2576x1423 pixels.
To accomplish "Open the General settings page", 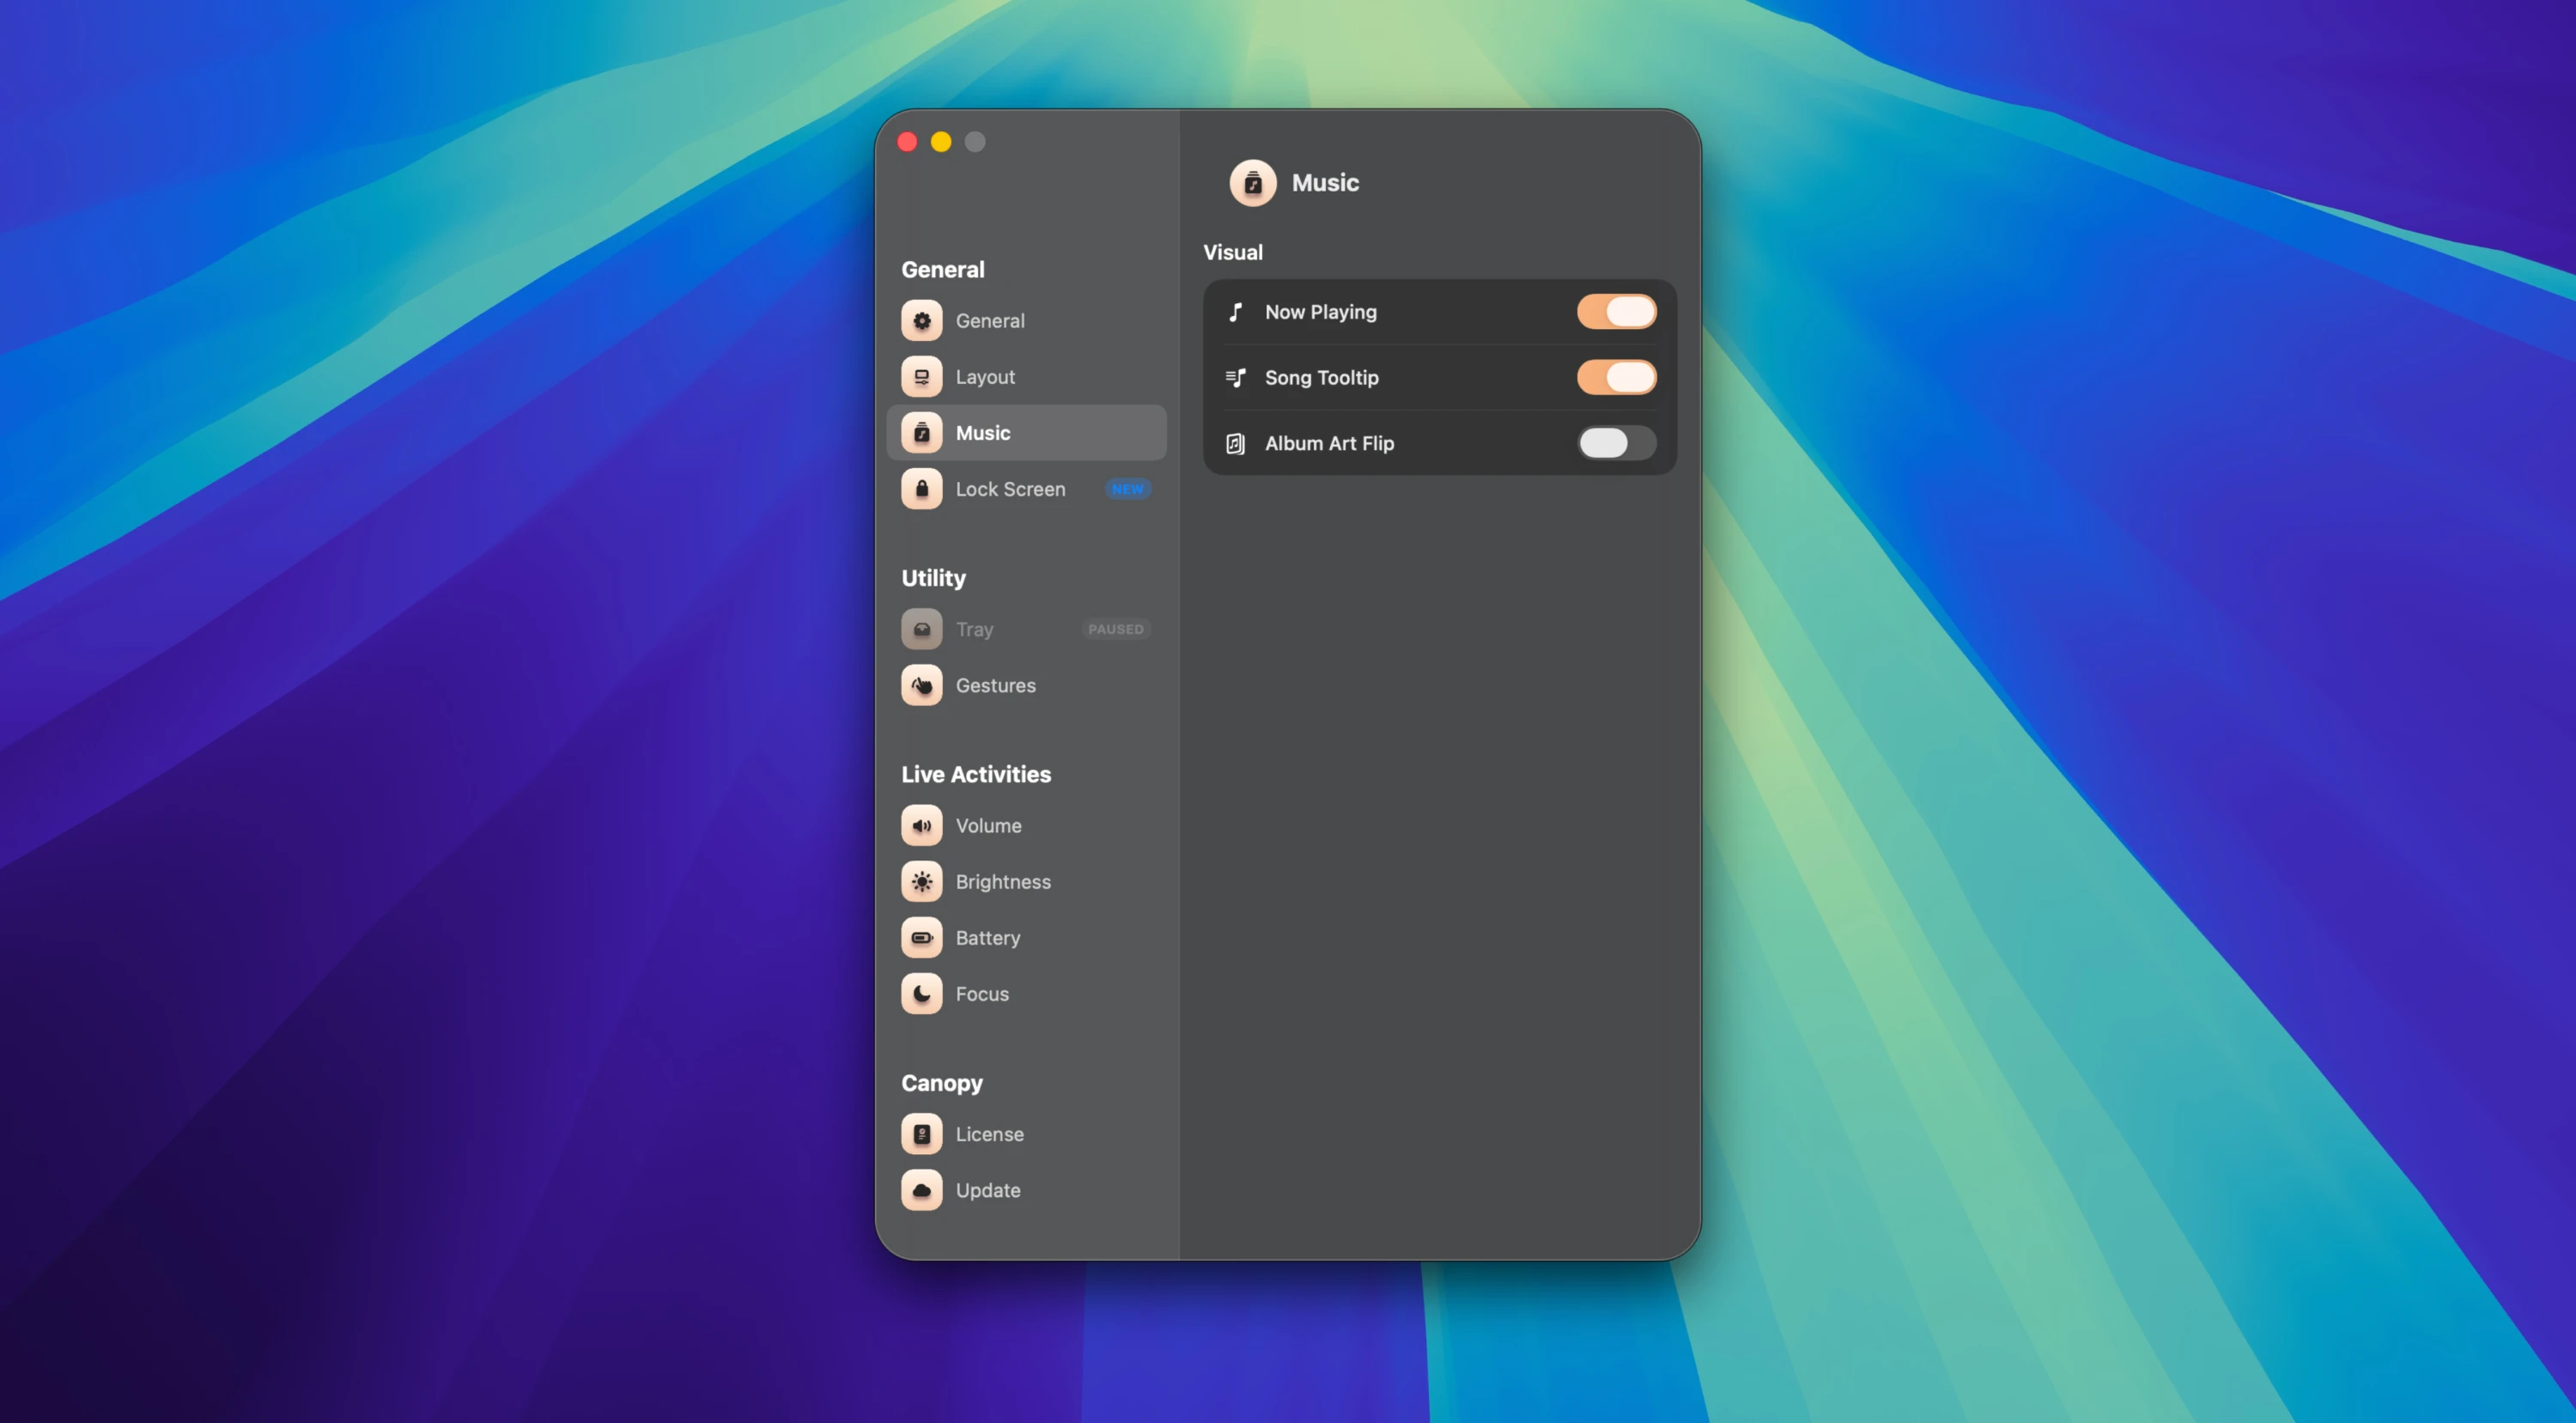I will click(x=1026, y=321).
